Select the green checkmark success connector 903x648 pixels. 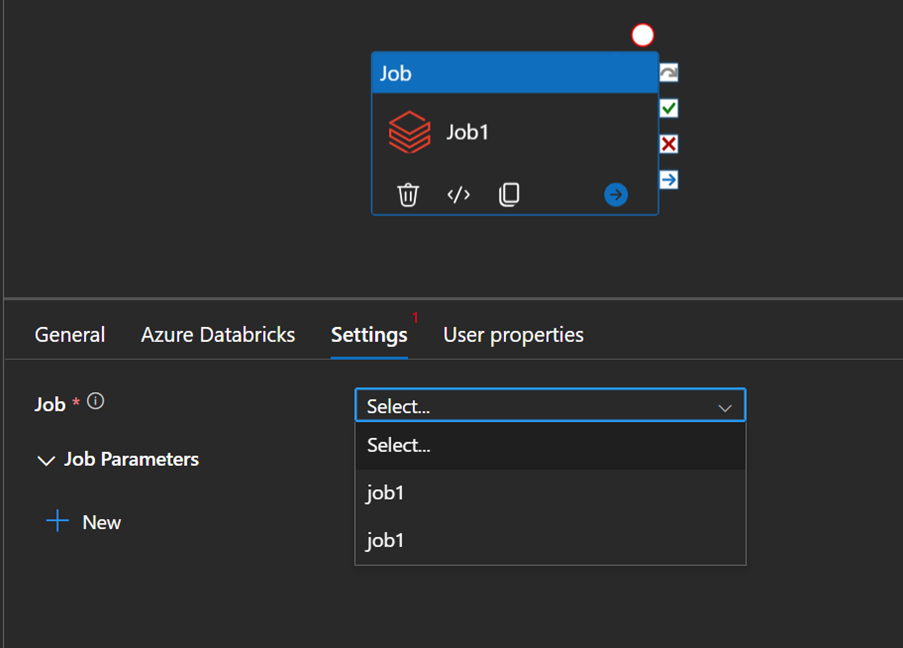[669, 108]
